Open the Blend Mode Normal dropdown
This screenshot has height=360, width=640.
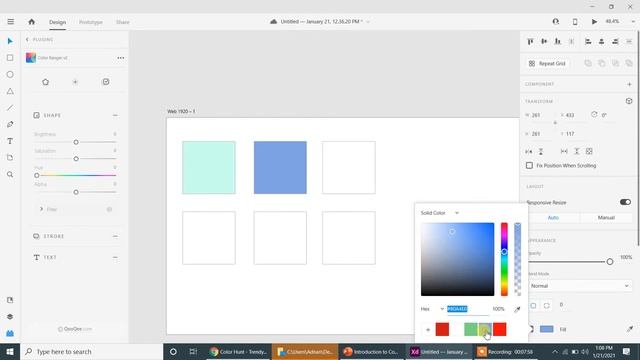[579, 286]
